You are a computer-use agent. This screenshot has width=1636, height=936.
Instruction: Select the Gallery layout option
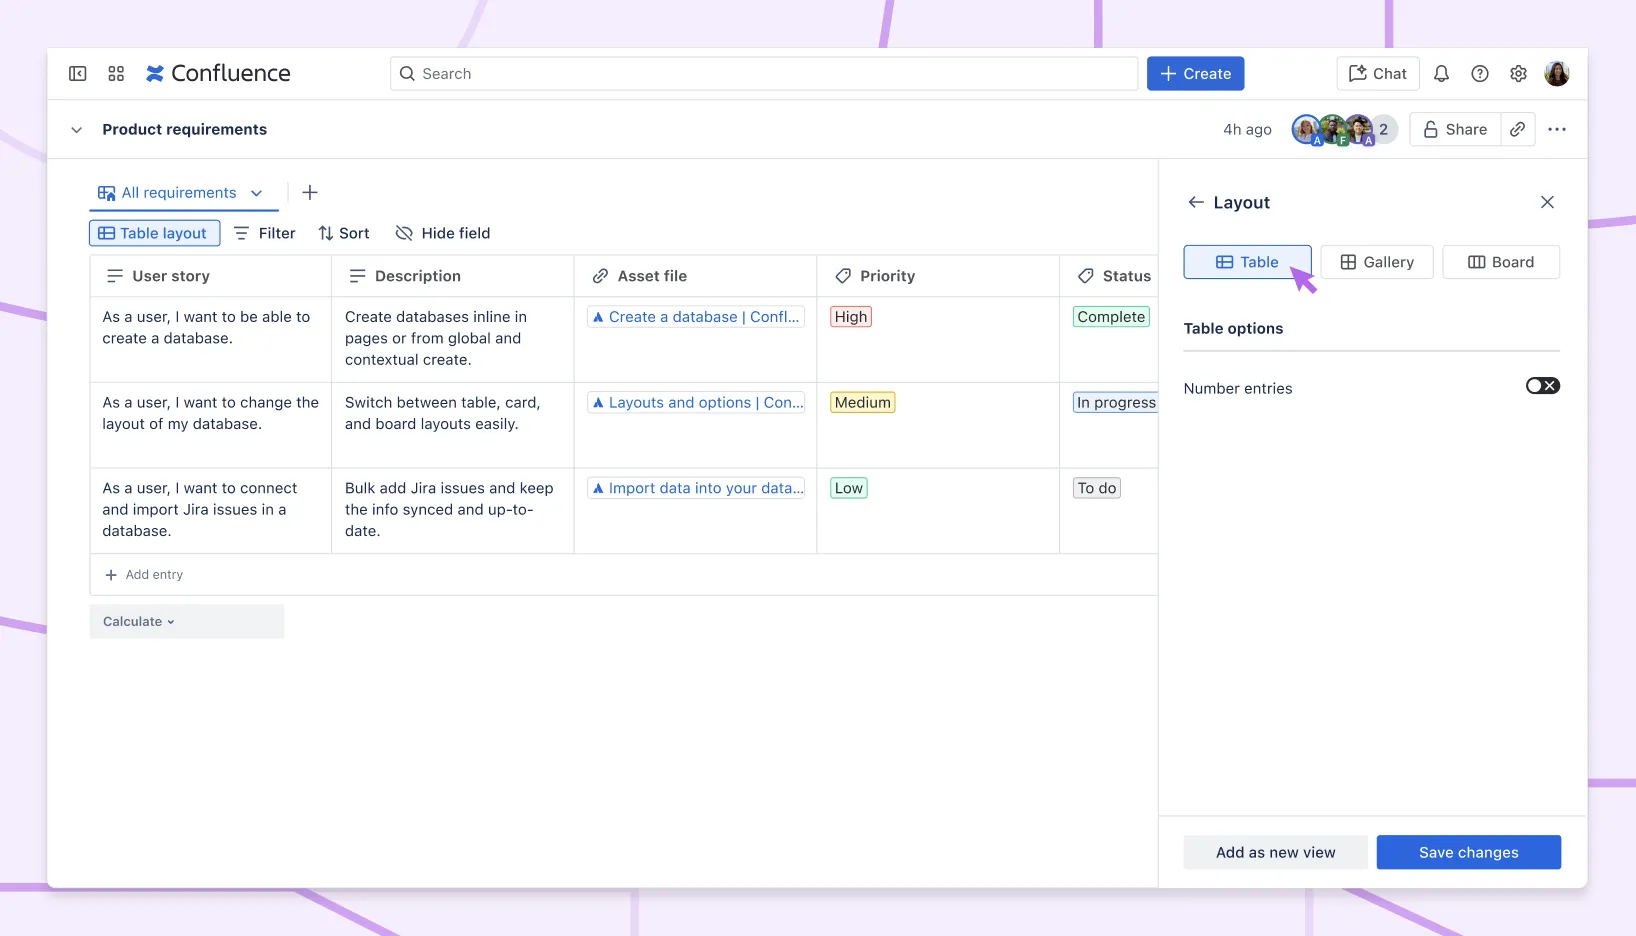(1377, 262)
